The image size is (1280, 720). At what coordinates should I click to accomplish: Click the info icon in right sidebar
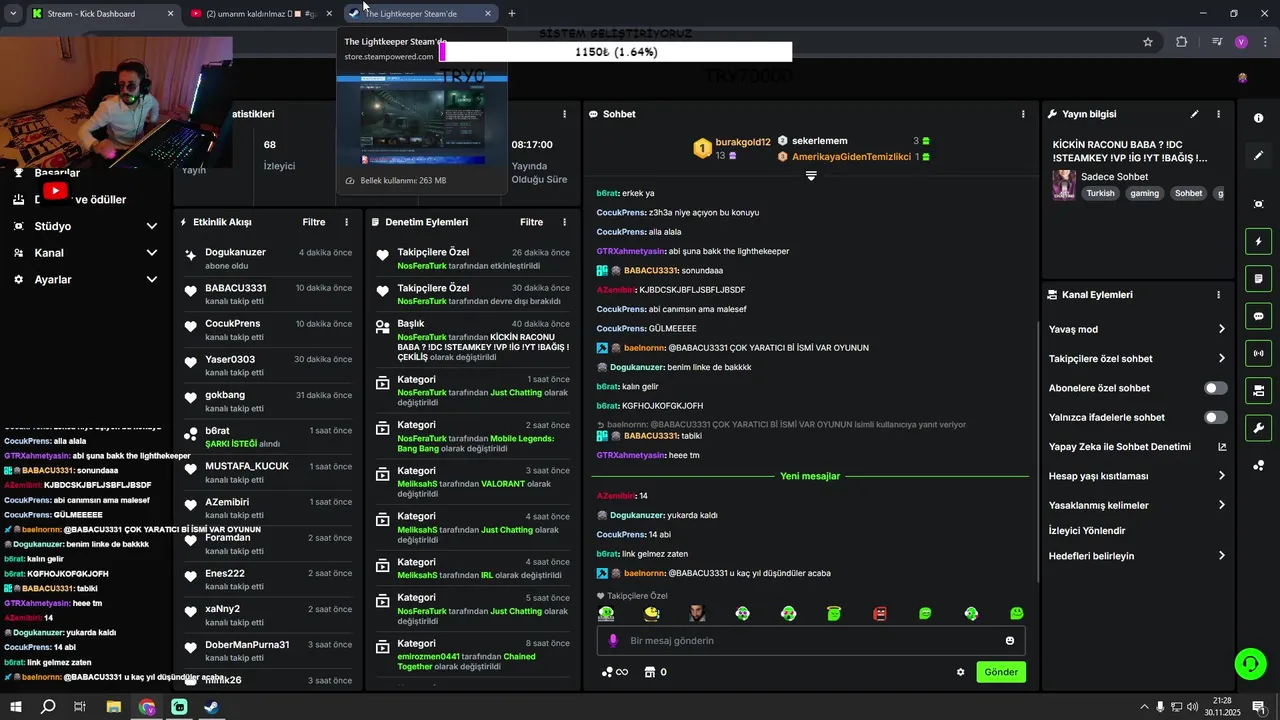click(x=1258, y=118)
